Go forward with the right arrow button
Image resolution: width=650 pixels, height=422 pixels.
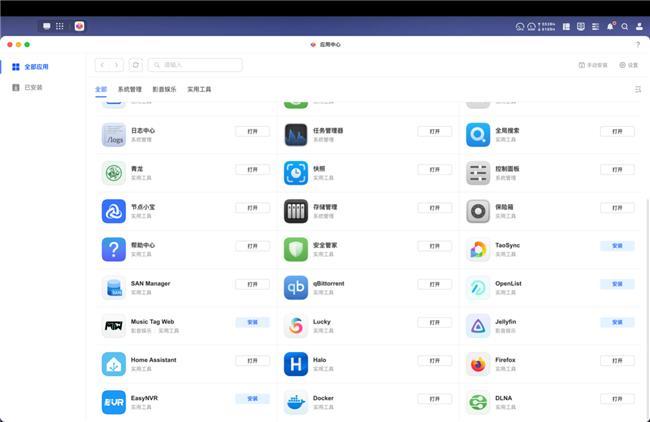(x=116, y=65)
